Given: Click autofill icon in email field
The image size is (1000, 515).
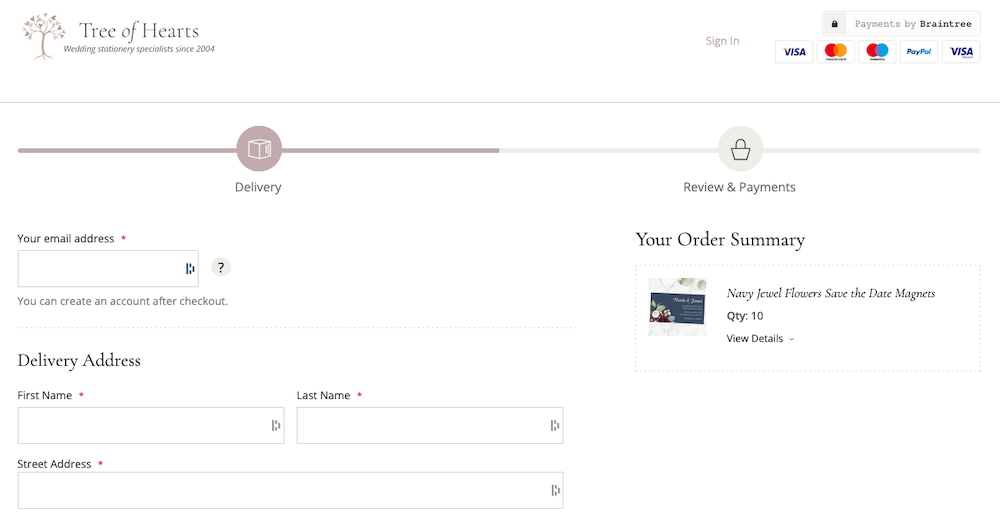Looking at the screenshot, I should [x=189, y=269].
